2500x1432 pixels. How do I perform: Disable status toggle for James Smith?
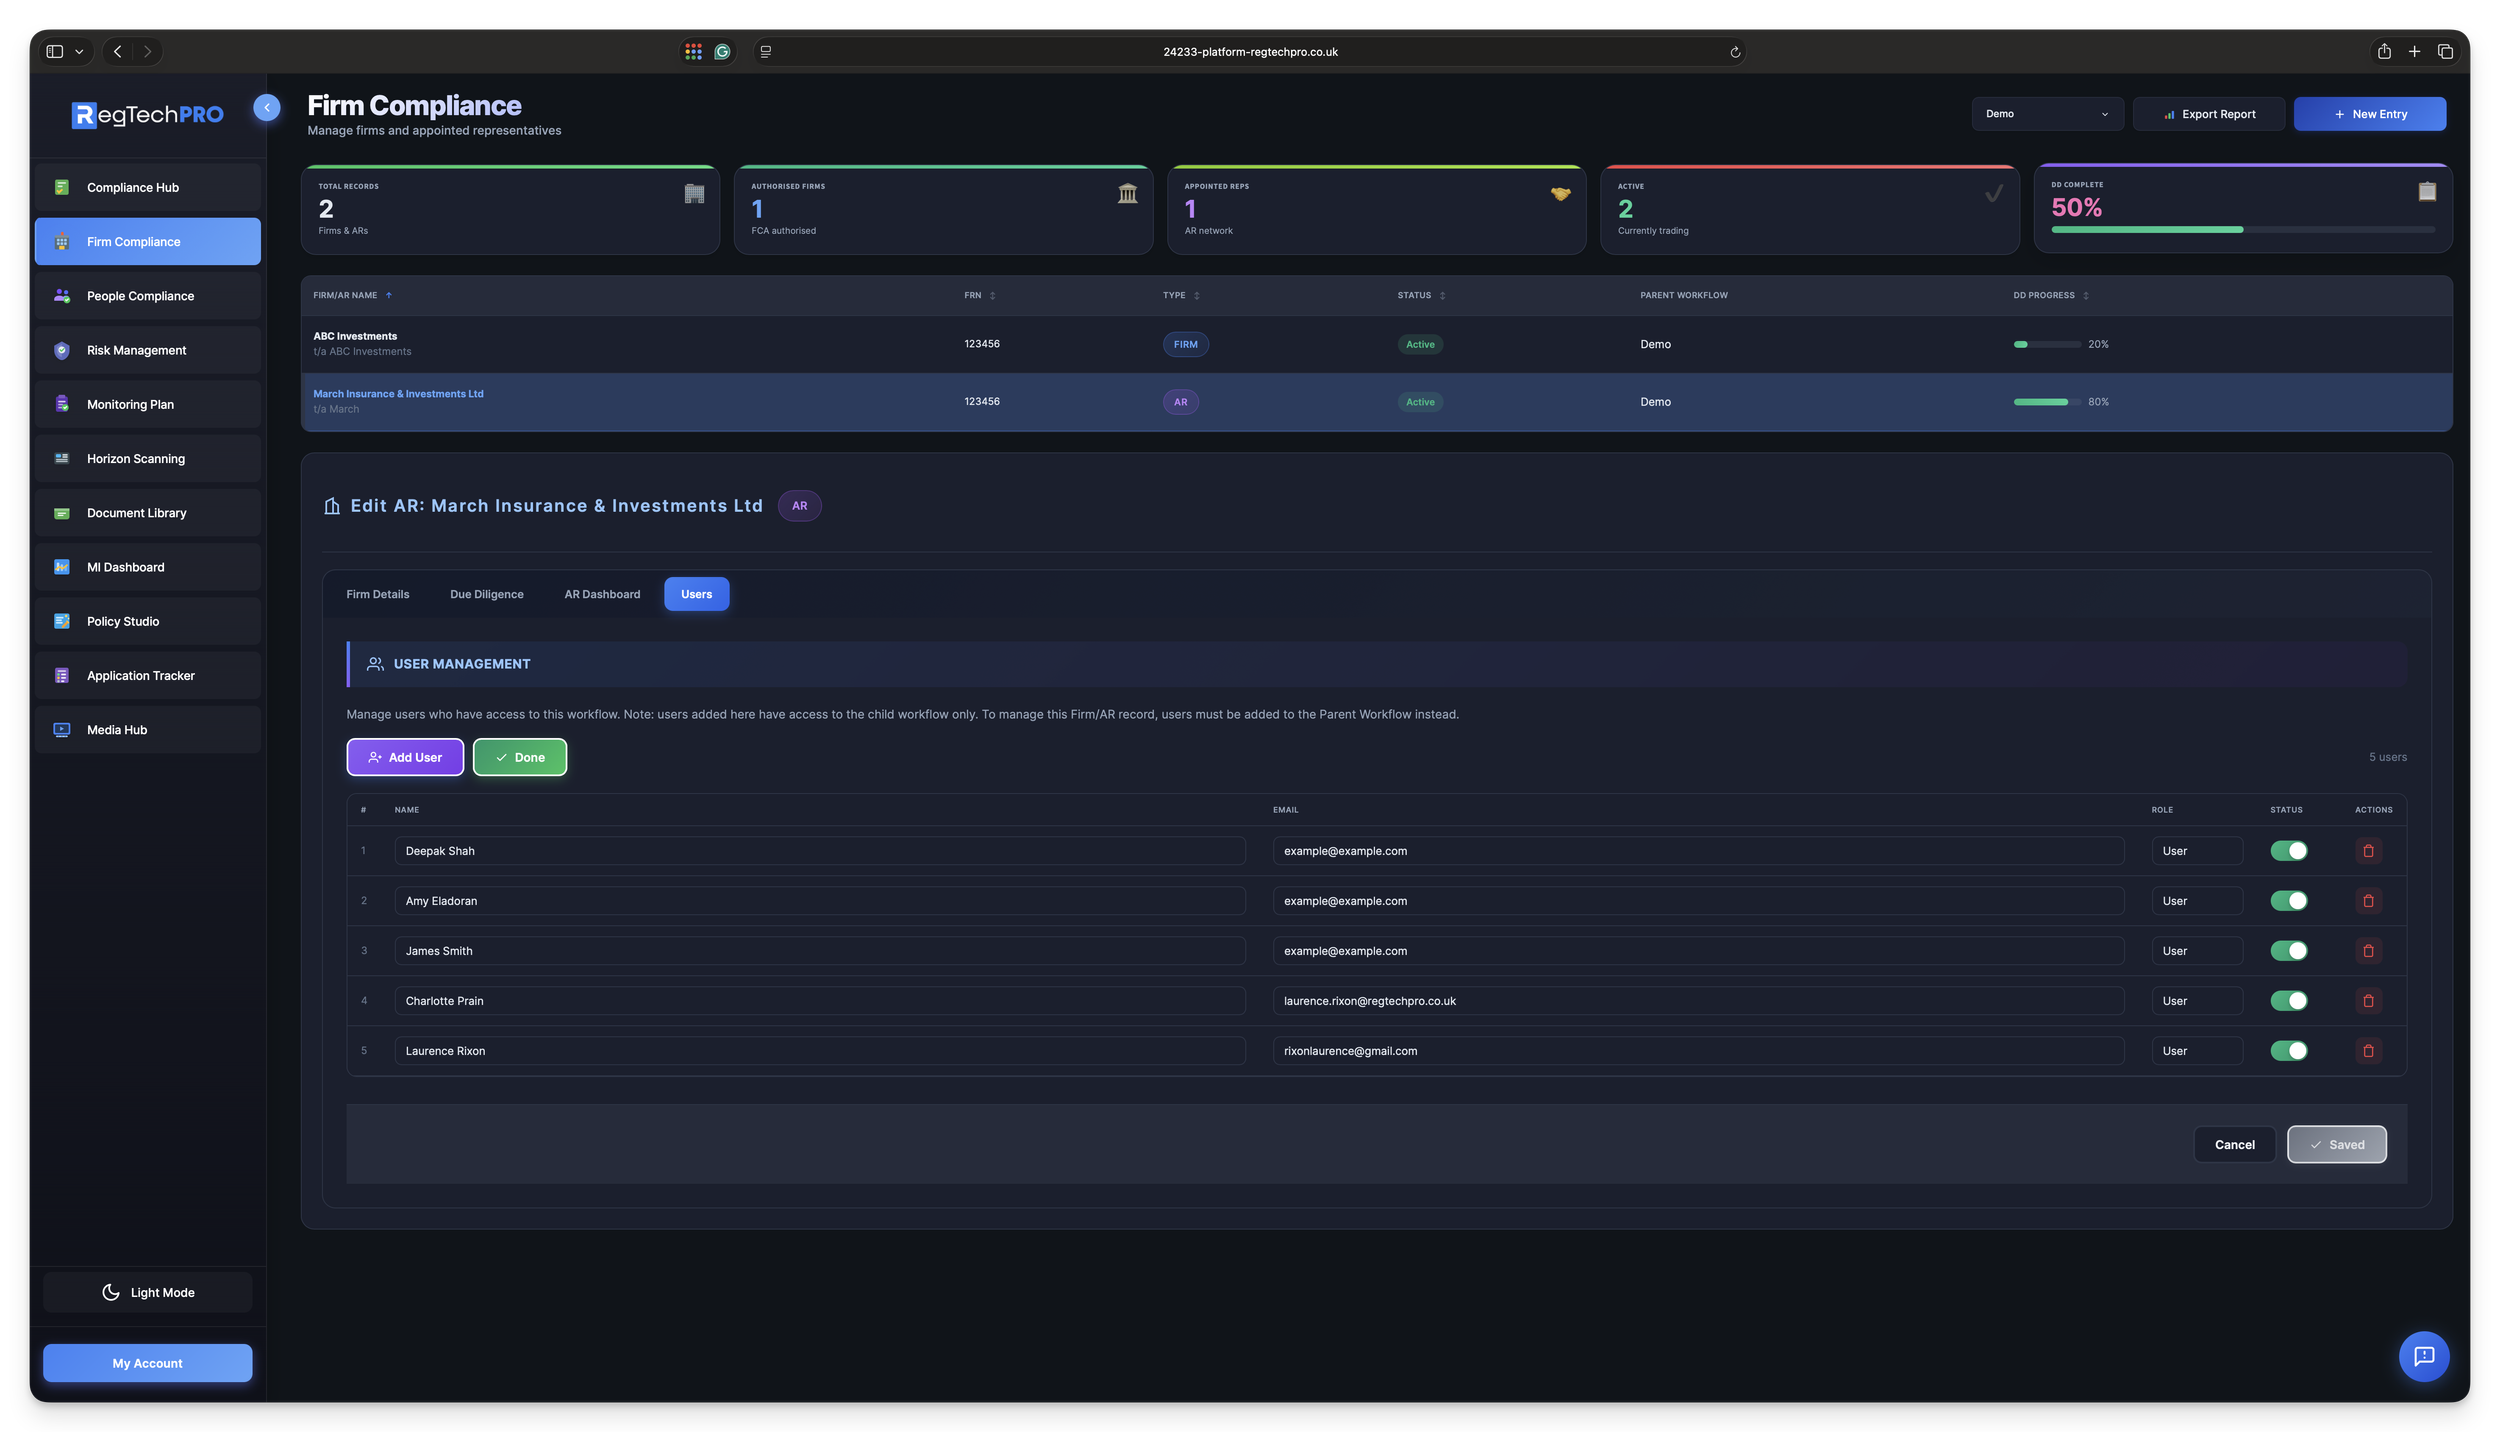(x=2289, y=950)
